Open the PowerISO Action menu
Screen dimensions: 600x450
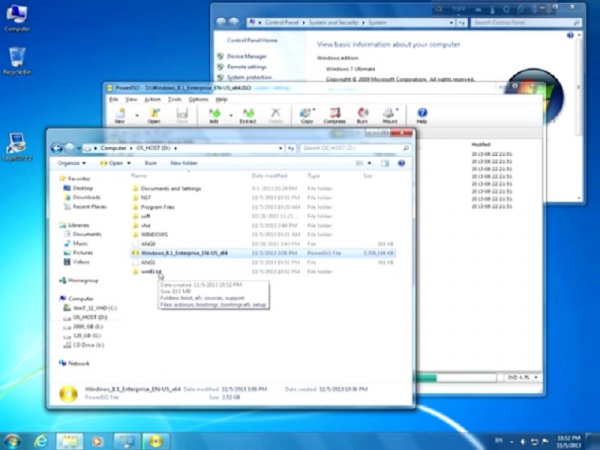click(152, 99)
